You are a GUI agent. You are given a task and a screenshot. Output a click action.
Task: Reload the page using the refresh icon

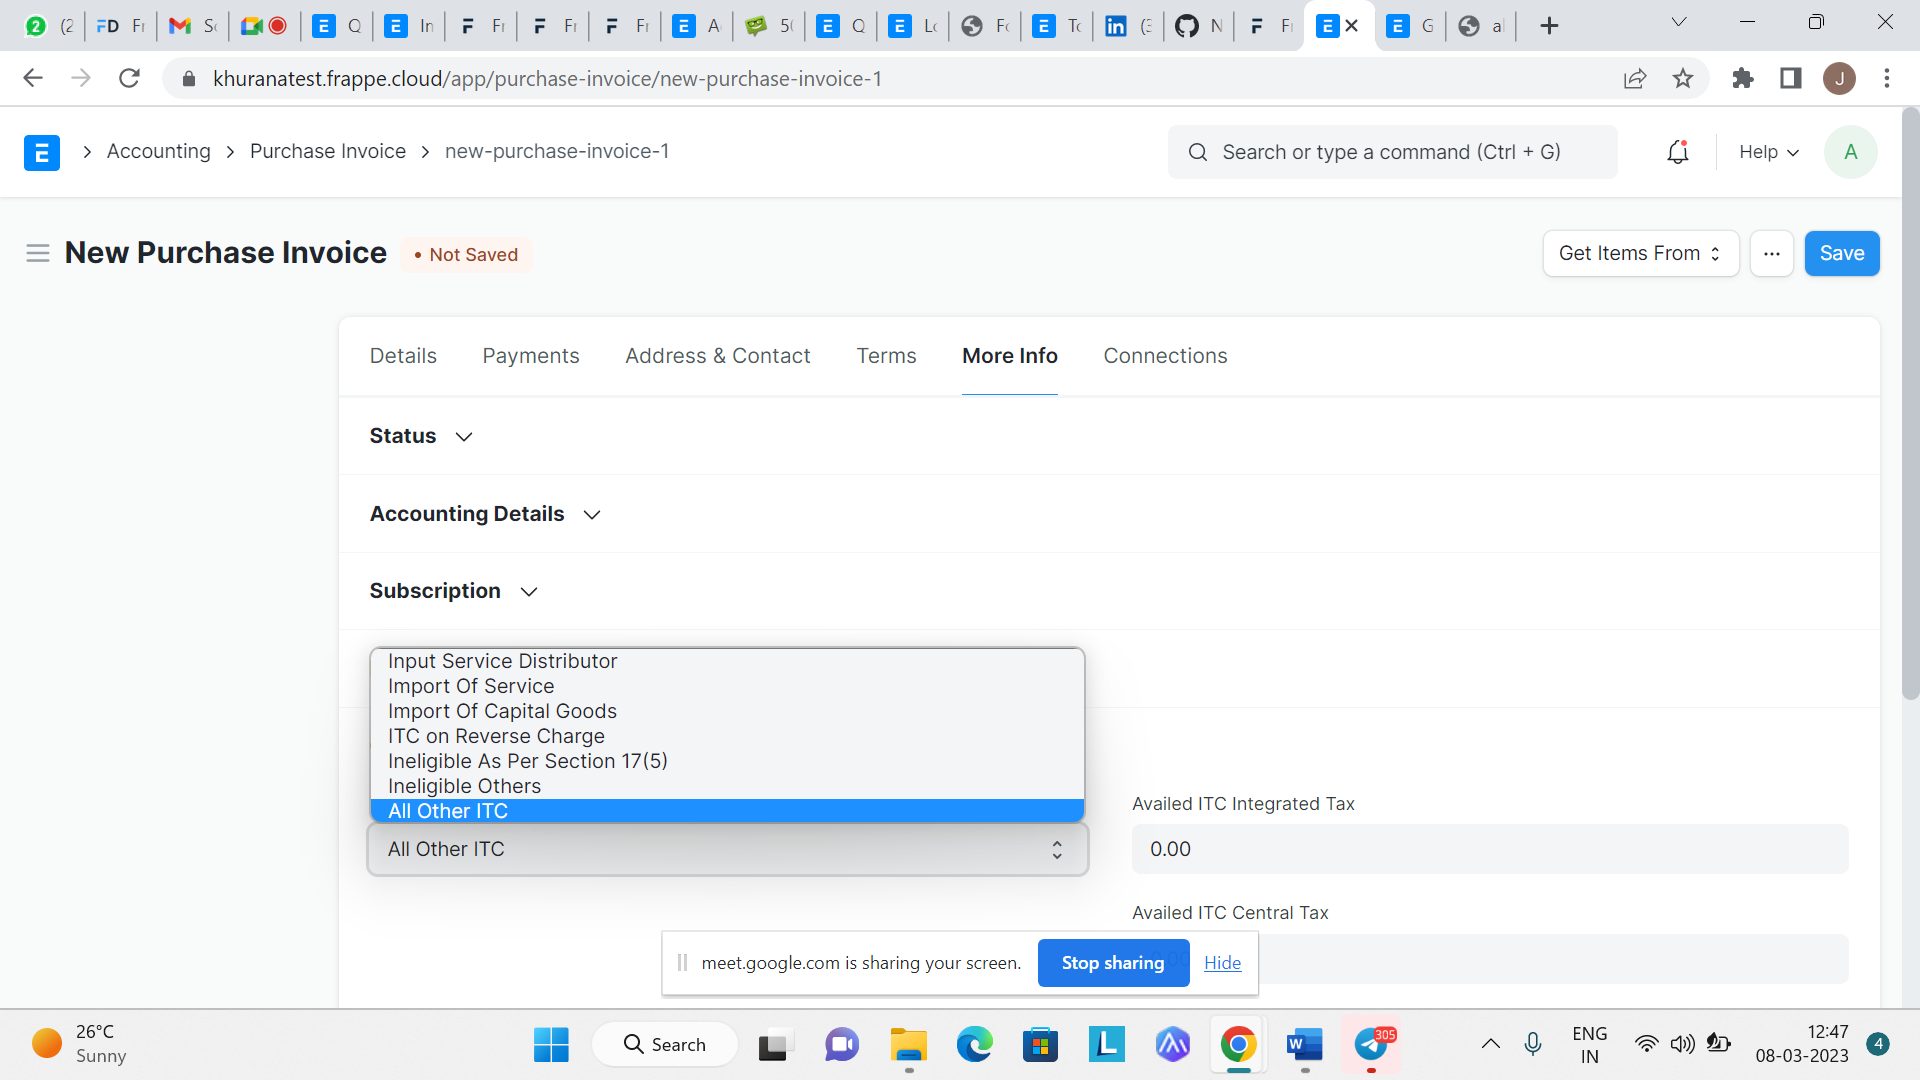[129, 79]
